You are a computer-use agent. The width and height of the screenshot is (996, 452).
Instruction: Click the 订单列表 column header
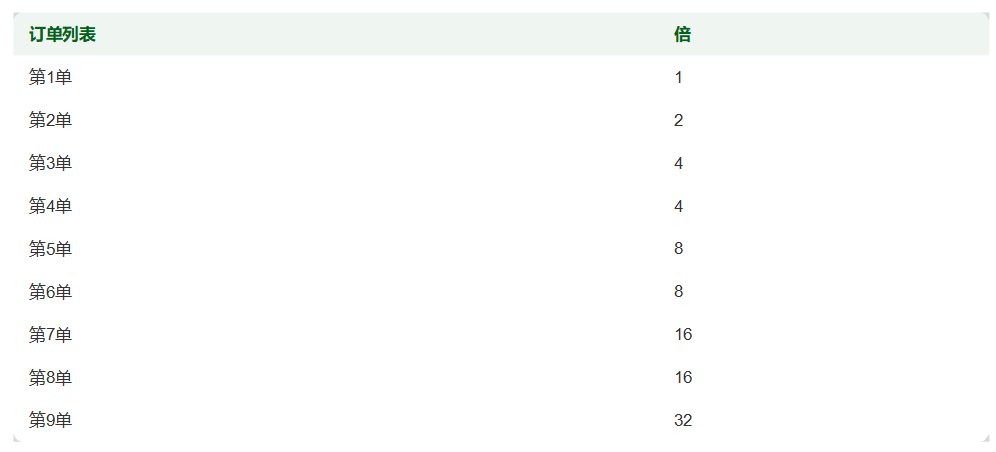(62, 35)
